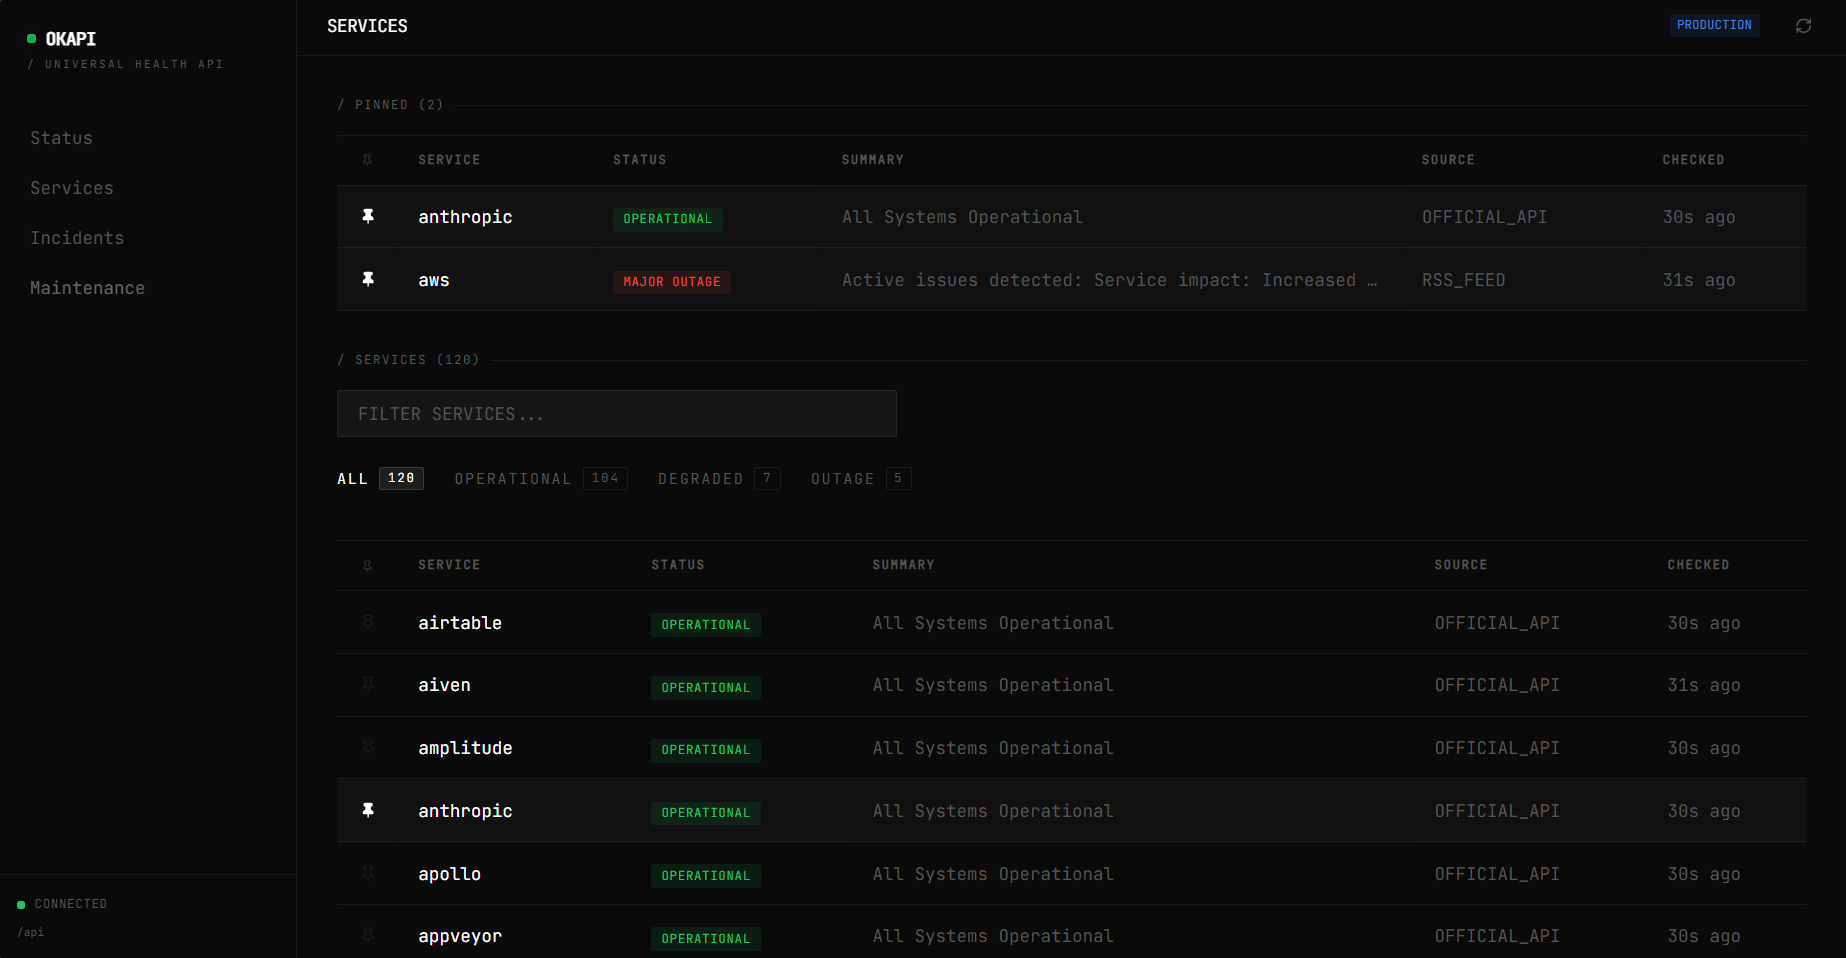The width and height of the screenshot is (1846, 958).
Task: Click OPERATIONAL badge in pinned anthropic row
Action: [668, 219]
